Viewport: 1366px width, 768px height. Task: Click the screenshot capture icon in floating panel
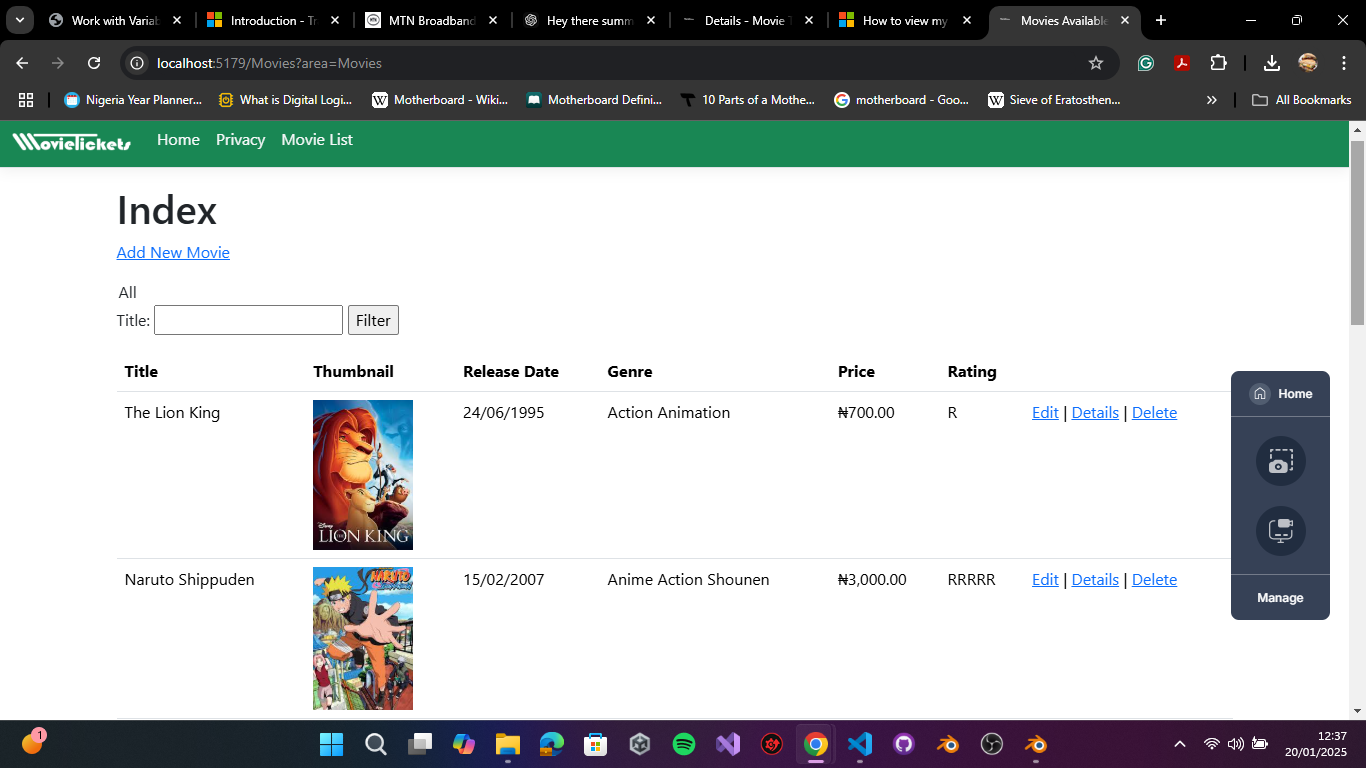pyautogui.click(x=1281, y=461)
